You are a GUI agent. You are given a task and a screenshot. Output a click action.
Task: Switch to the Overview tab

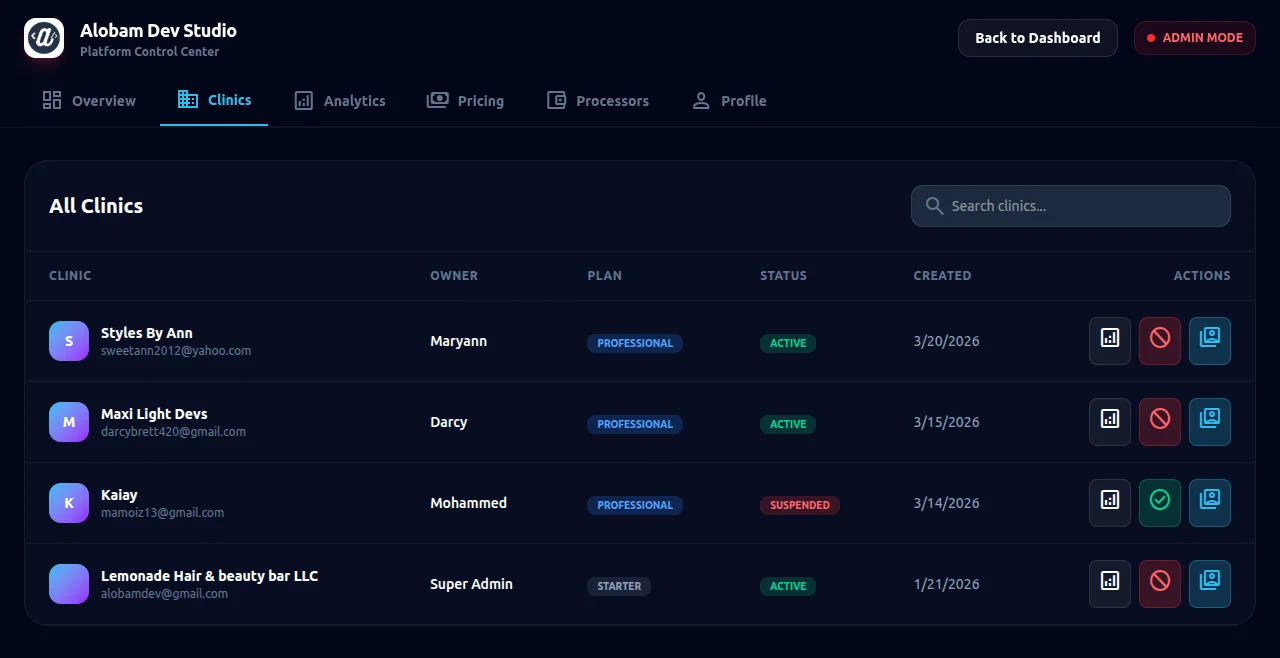[x=89, y=101]
